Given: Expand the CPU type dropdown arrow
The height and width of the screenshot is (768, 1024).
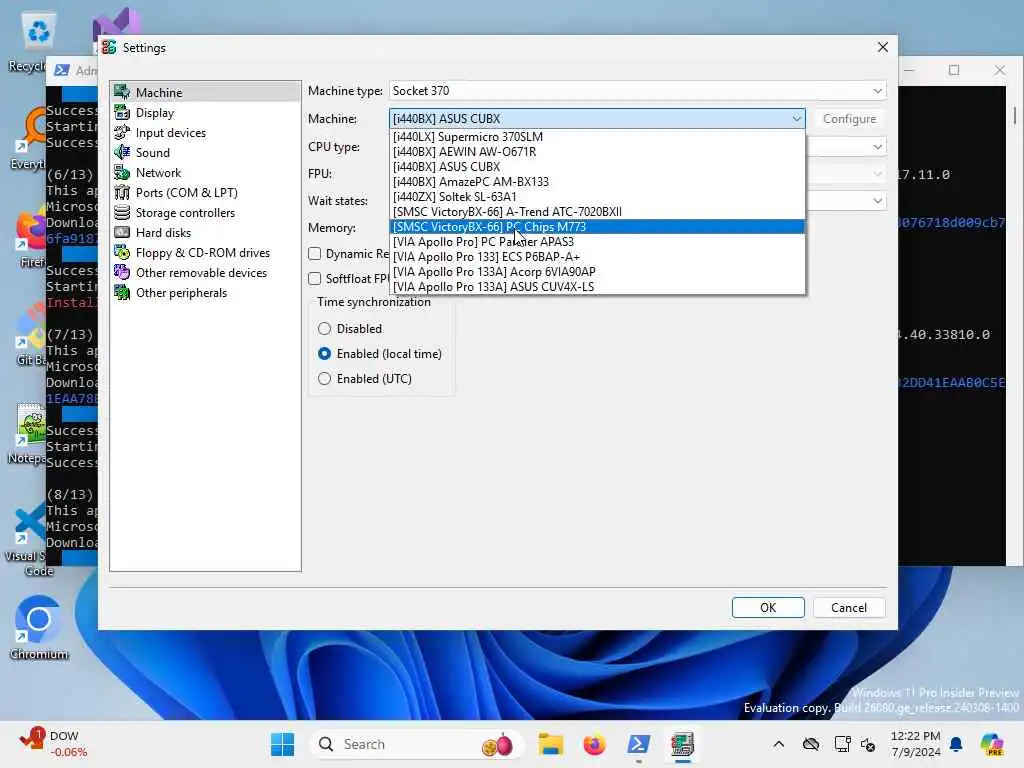Looking at the screenshot, I should [878, 147].
